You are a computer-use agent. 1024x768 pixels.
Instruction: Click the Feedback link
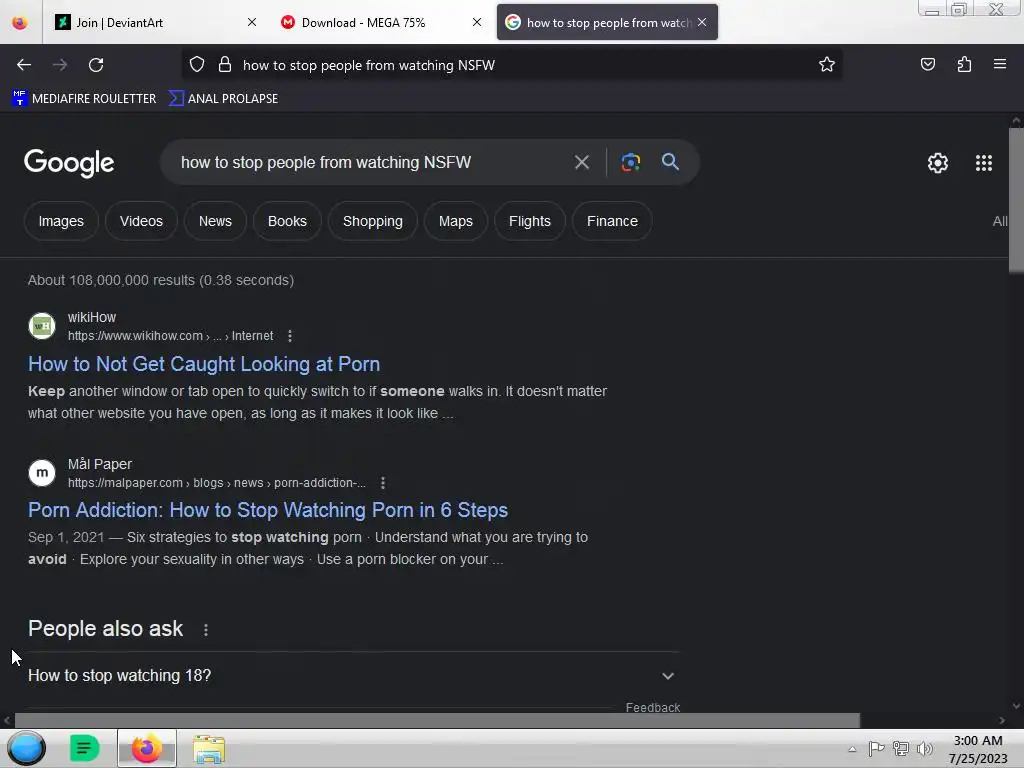[652, 707]
